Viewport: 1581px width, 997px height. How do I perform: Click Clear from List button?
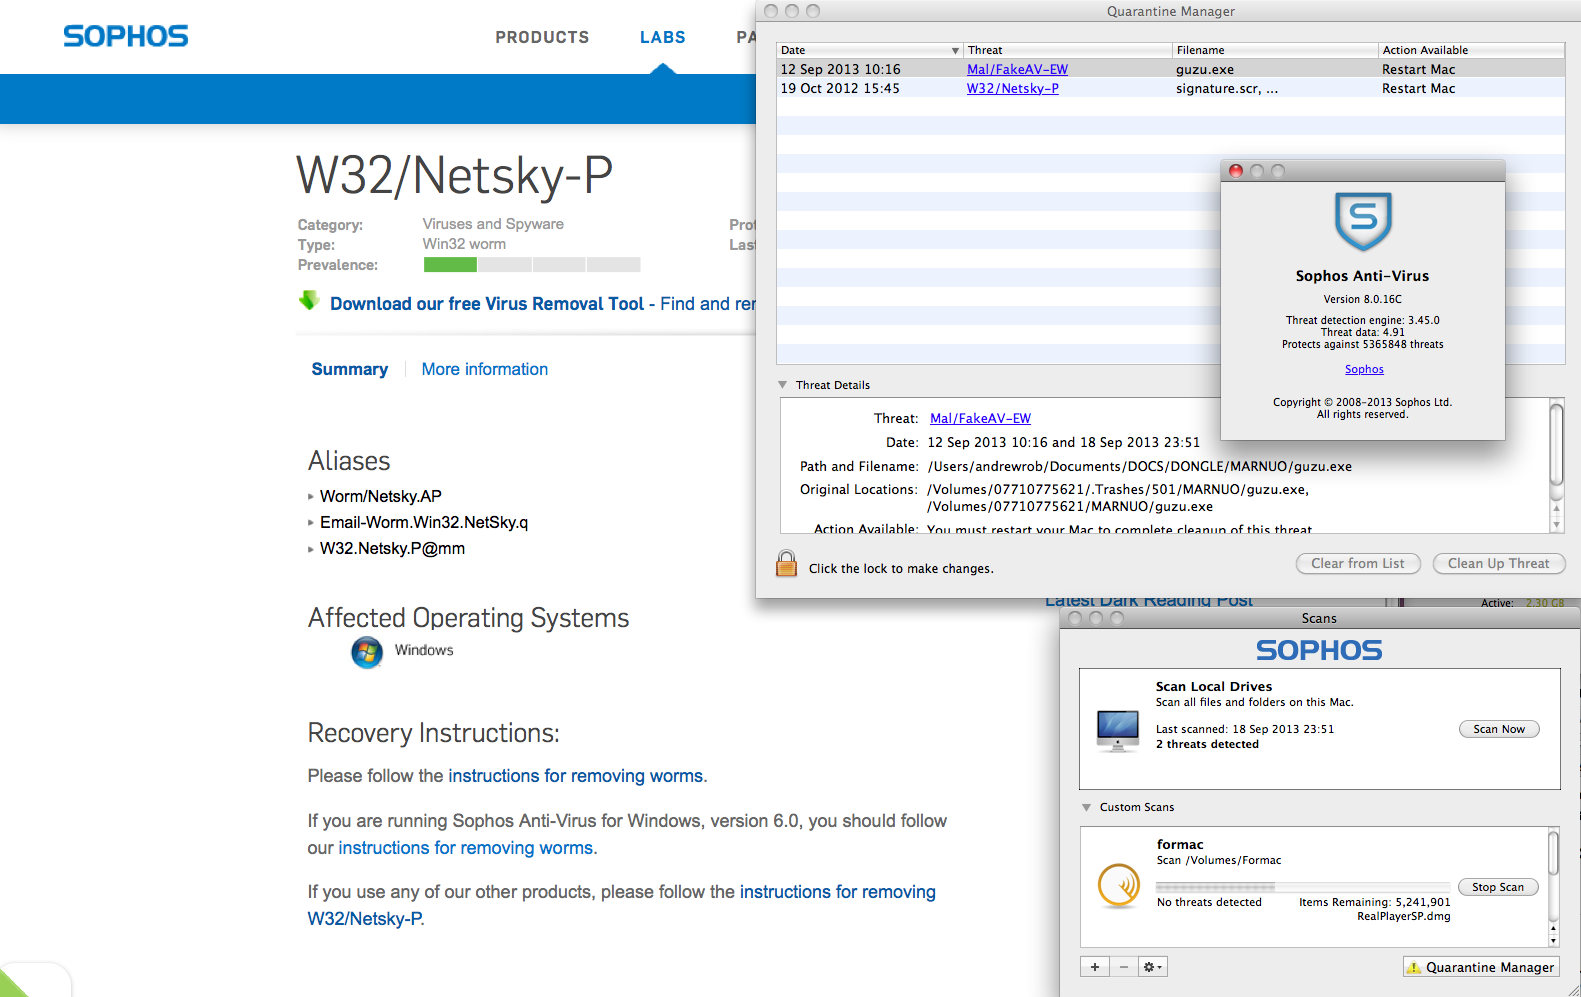(1358, 564)
